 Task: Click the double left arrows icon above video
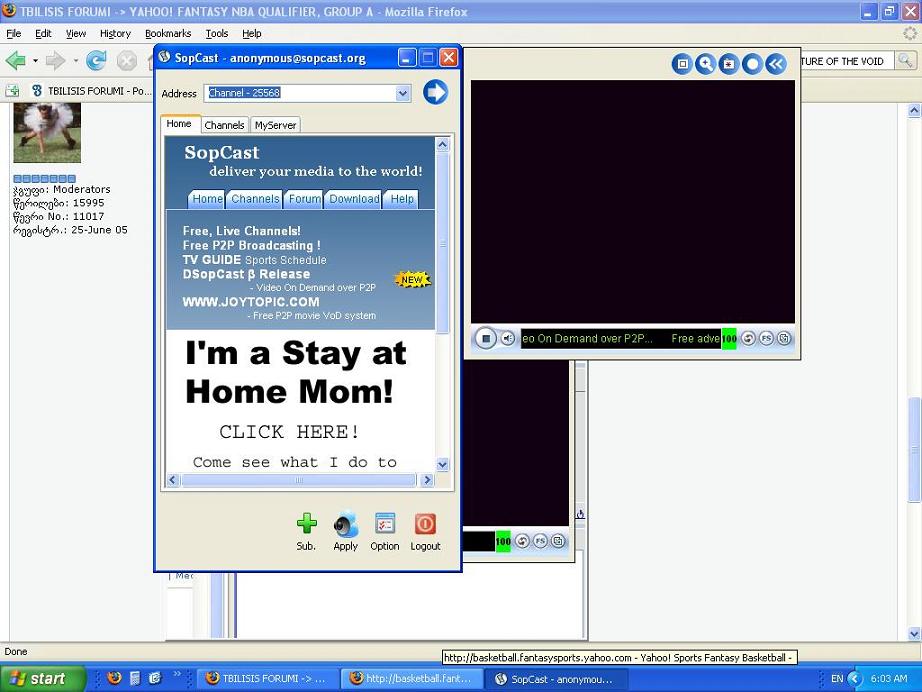click(776, 63)
